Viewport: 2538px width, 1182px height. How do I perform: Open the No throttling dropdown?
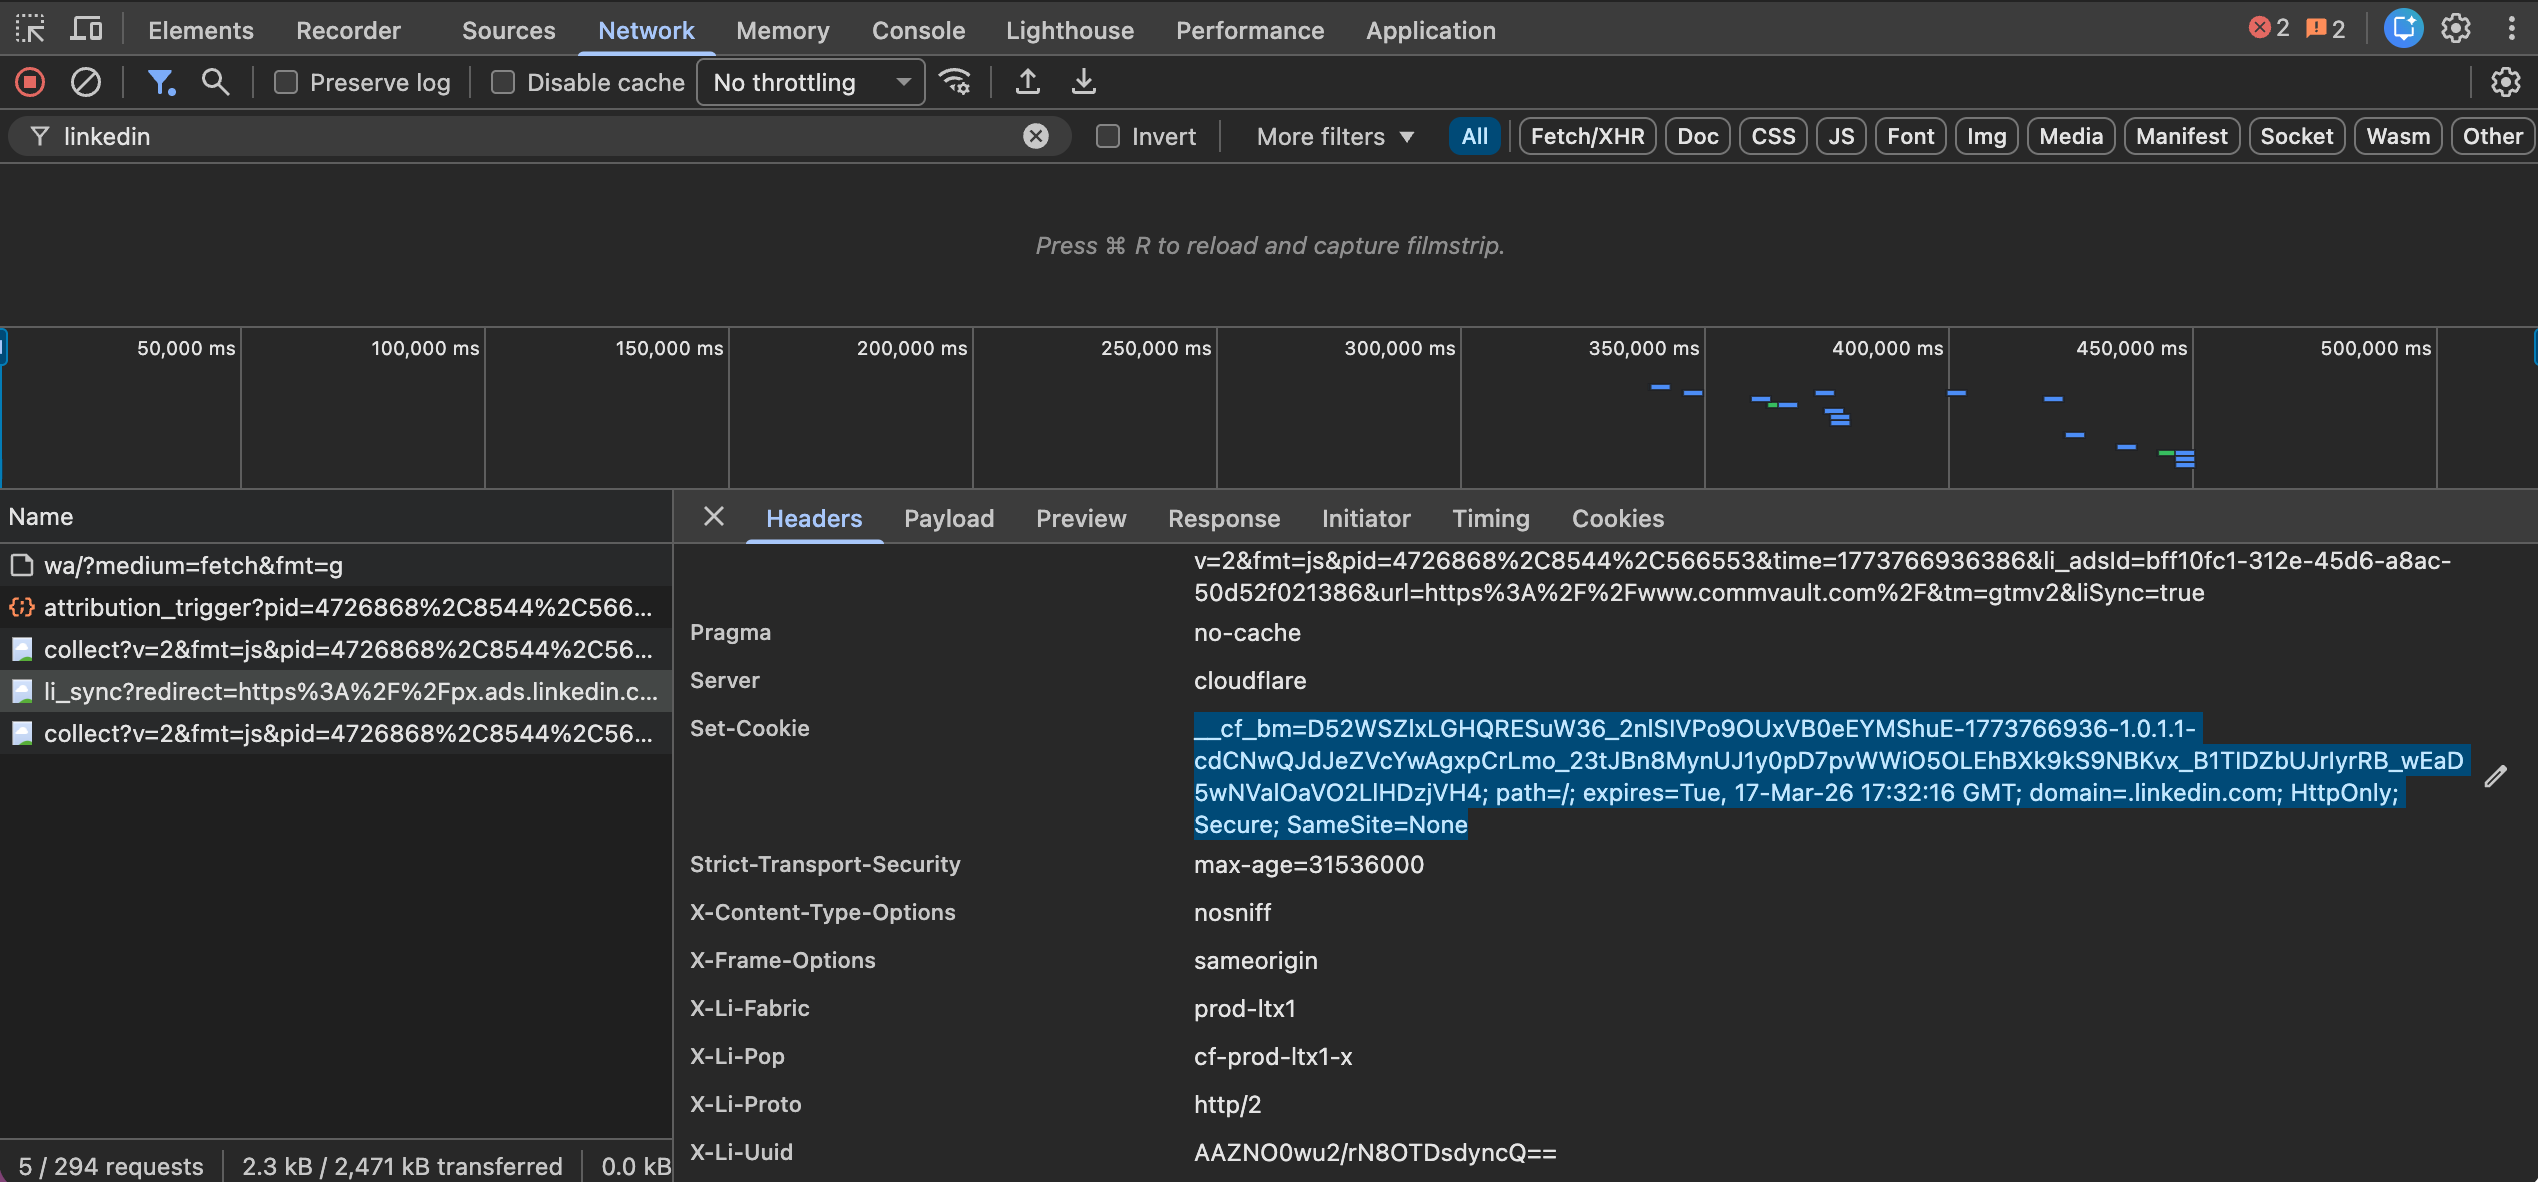pos(810,82)
